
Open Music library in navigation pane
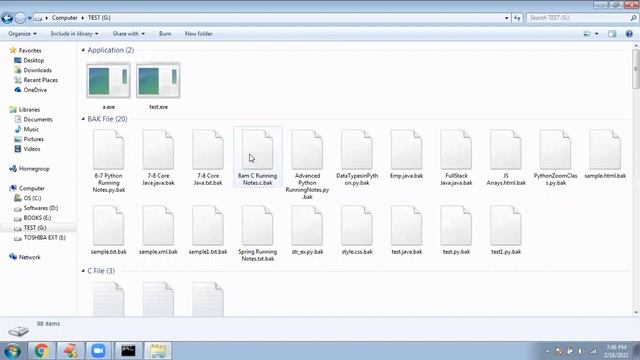(x=27, y=129)
